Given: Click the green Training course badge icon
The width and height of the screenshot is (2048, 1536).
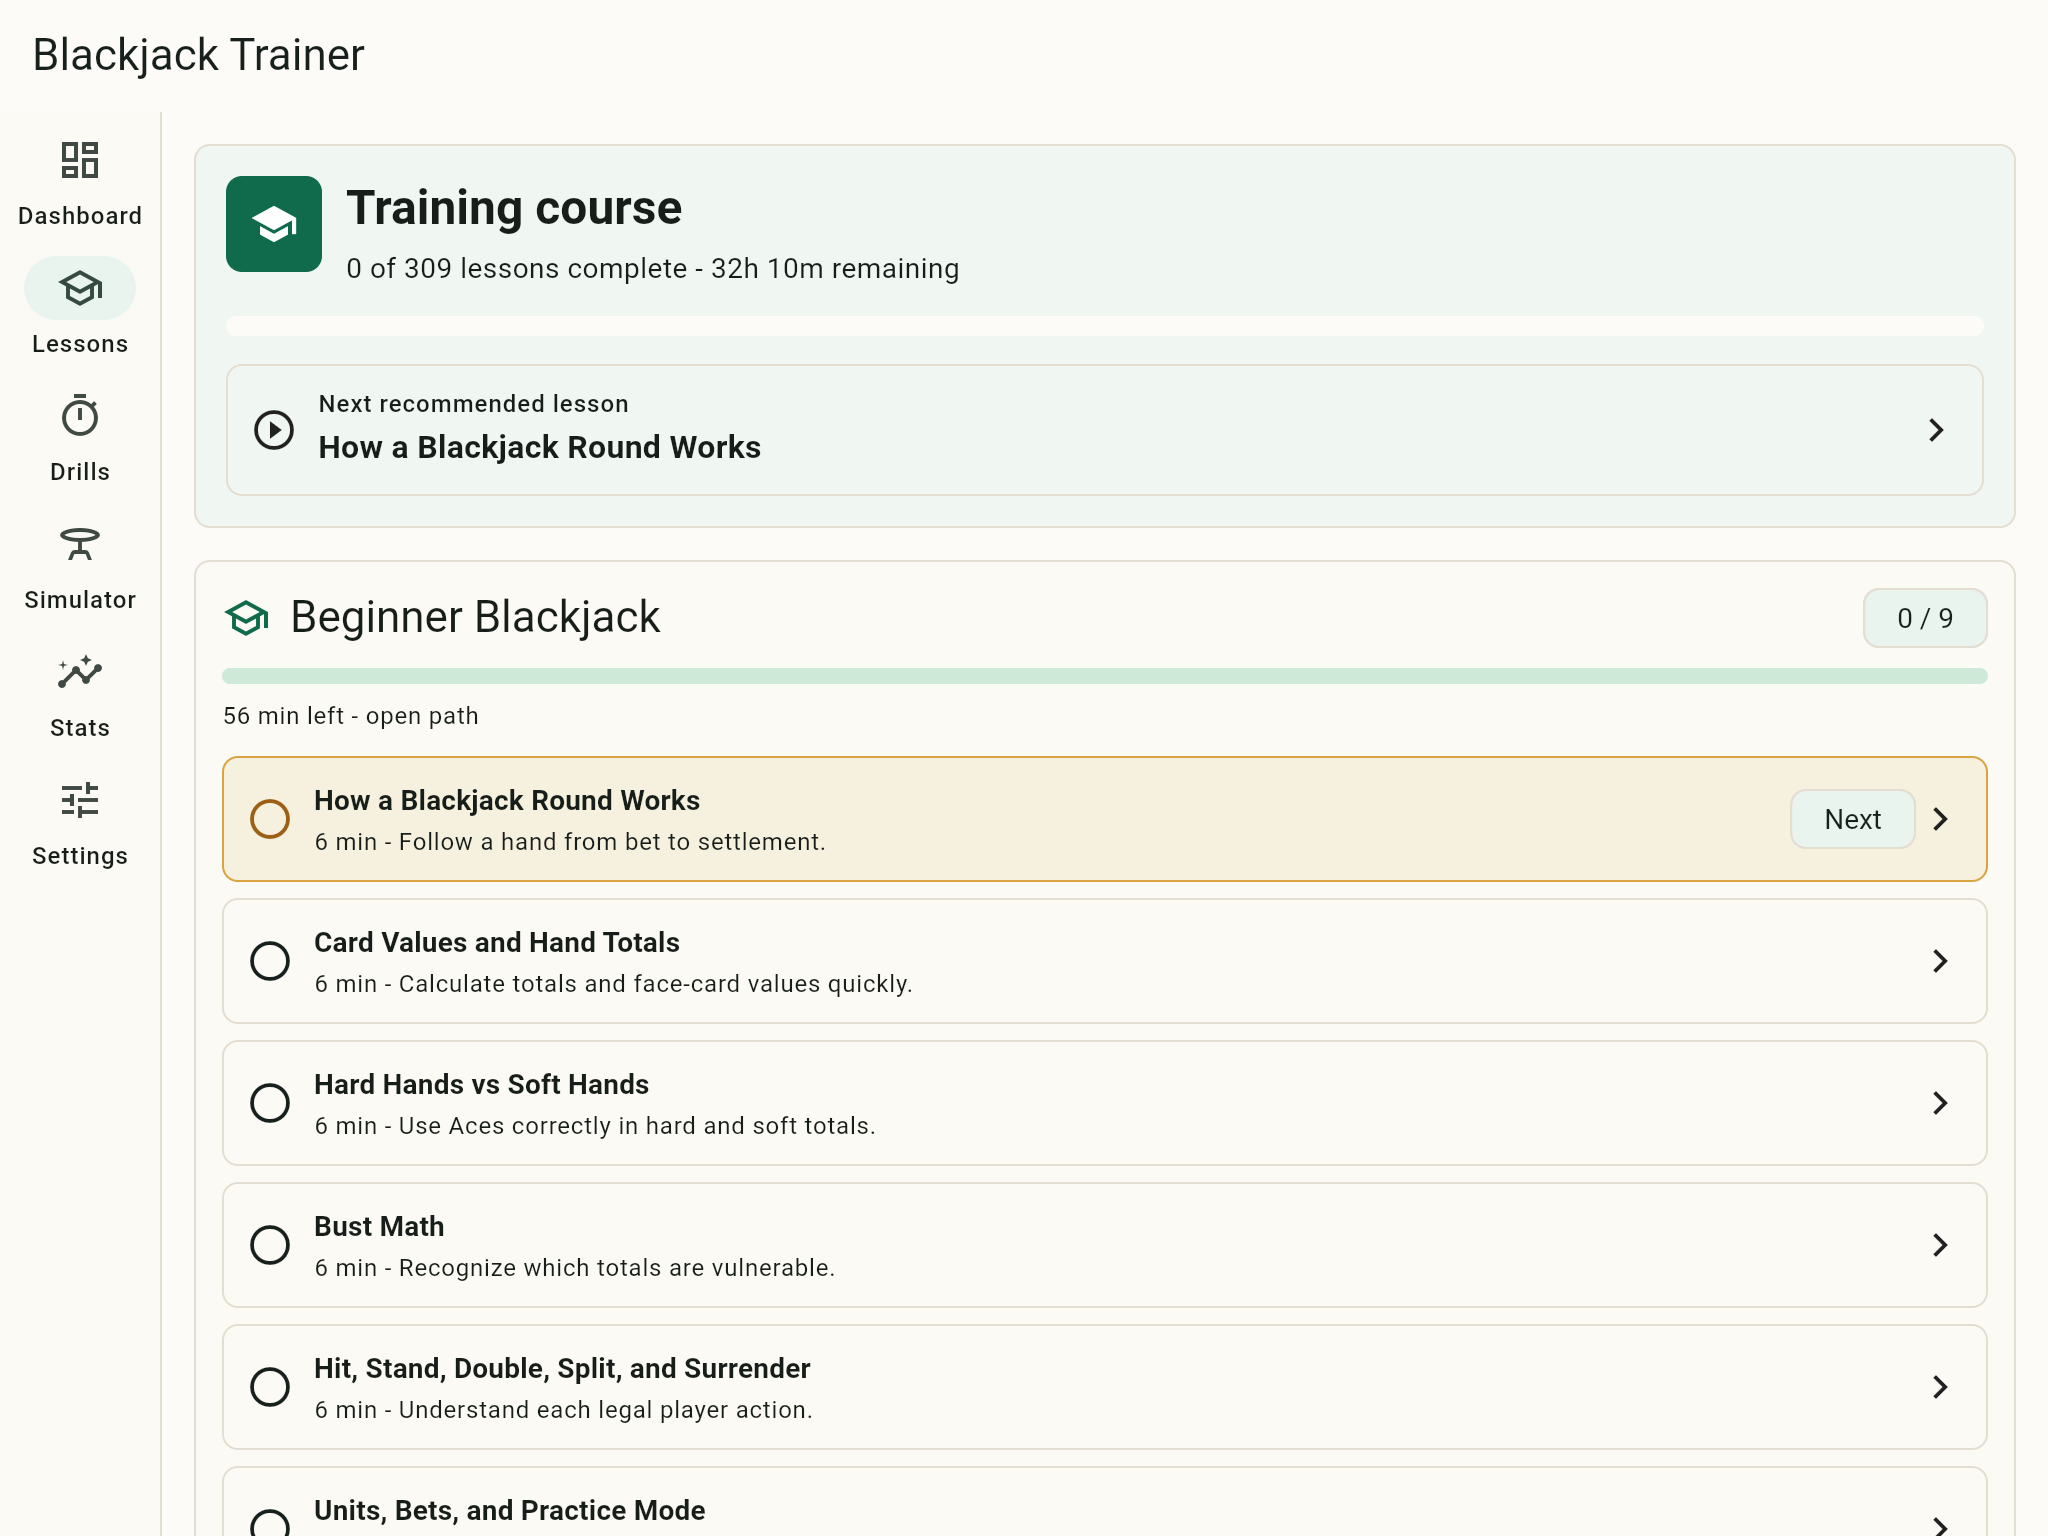Looking at the screenshot, I should click(274, 224).
